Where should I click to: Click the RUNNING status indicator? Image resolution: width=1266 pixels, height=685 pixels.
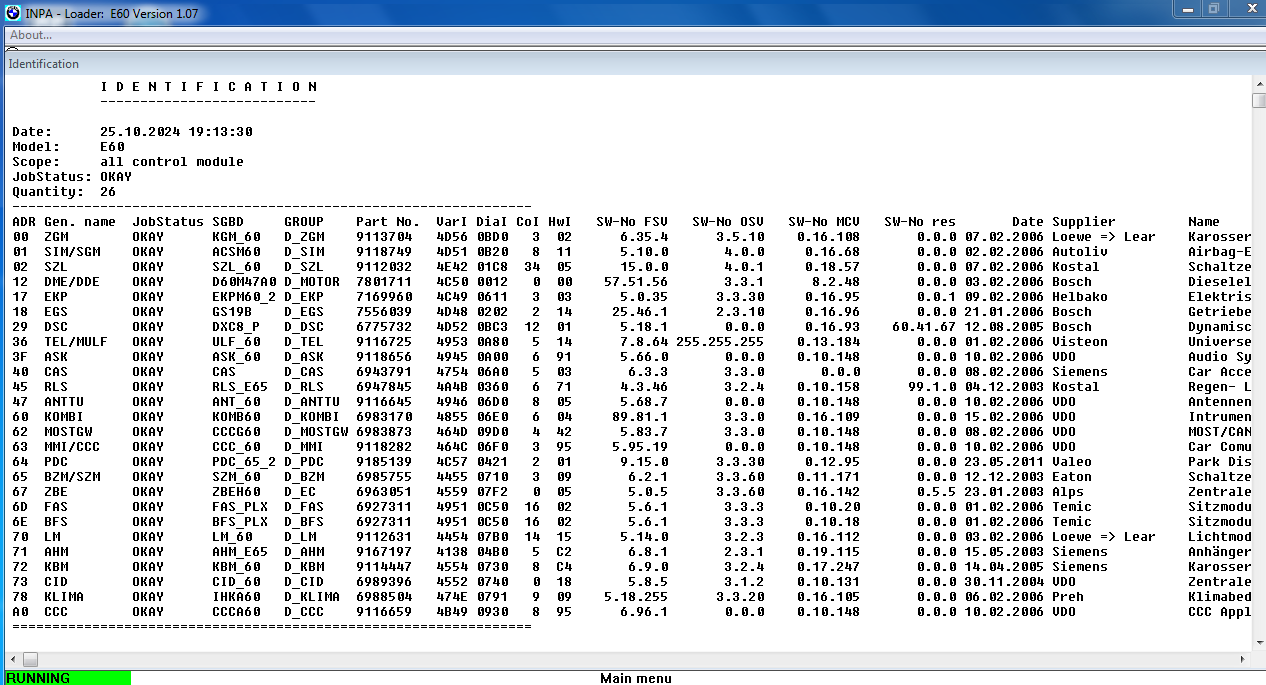tap(67, 678)
